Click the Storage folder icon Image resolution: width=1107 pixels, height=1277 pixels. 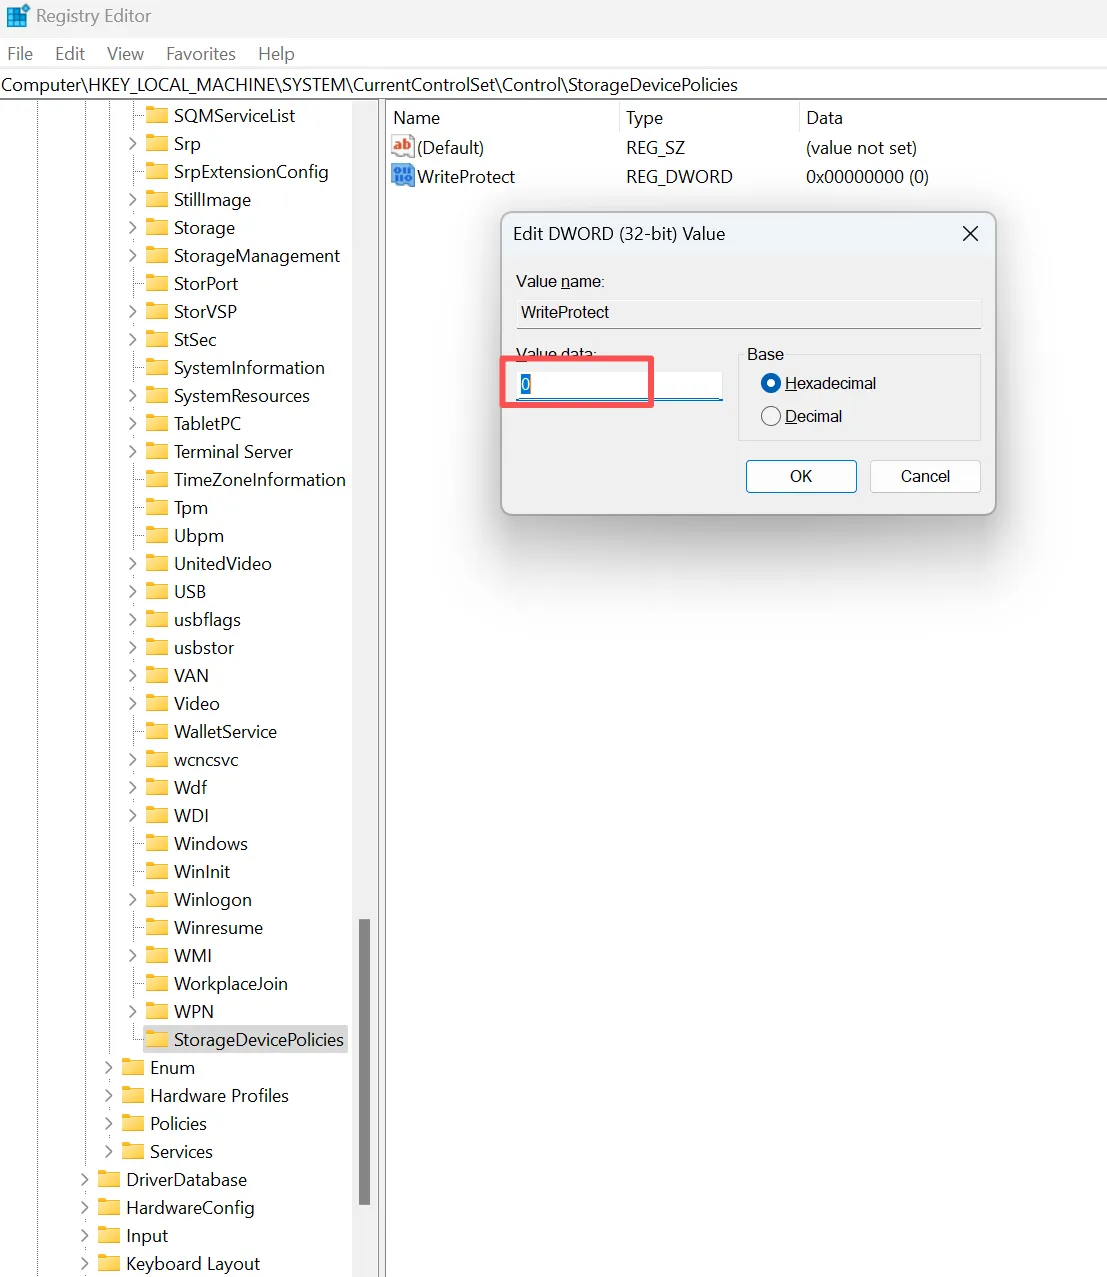tap(157, 227)
